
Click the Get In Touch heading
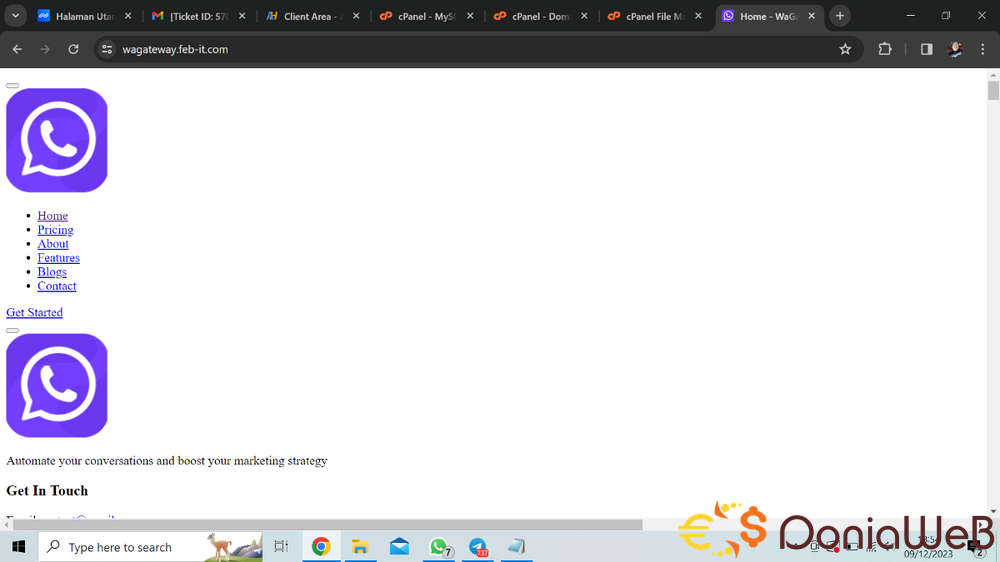(47, 491)
